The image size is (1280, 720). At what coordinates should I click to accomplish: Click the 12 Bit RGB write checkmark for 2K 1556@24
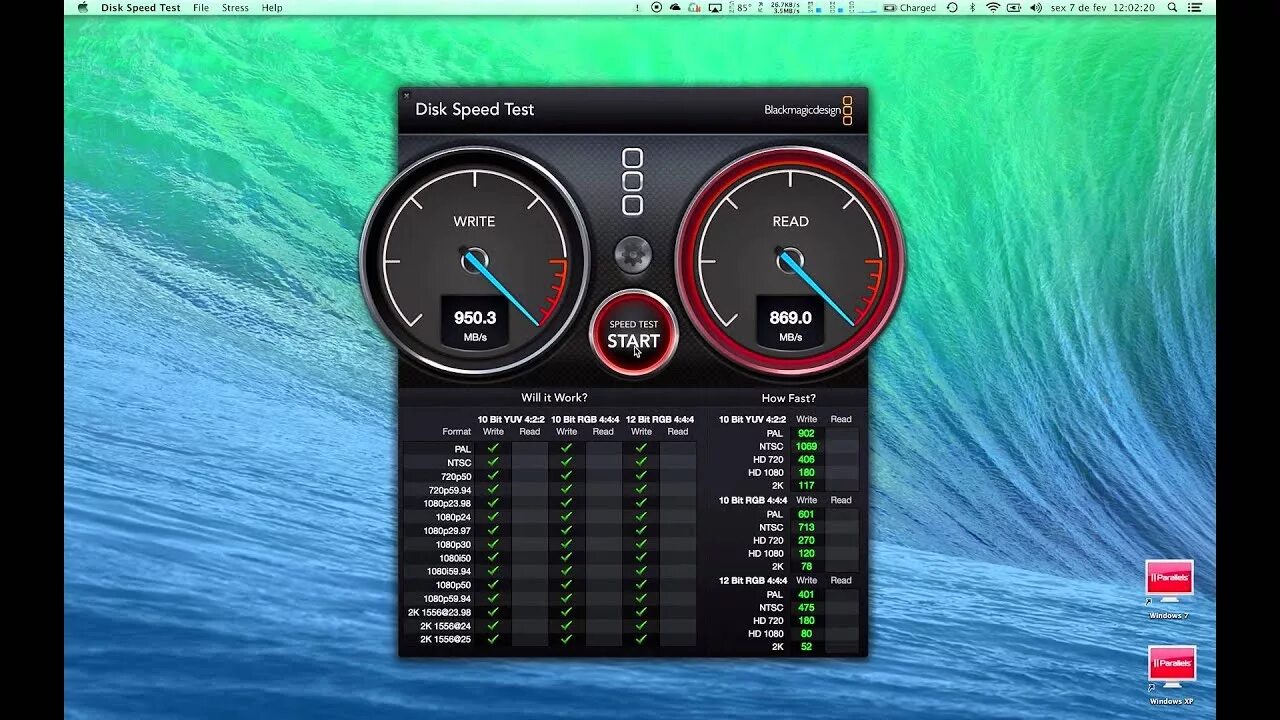(x=641, y=625)
